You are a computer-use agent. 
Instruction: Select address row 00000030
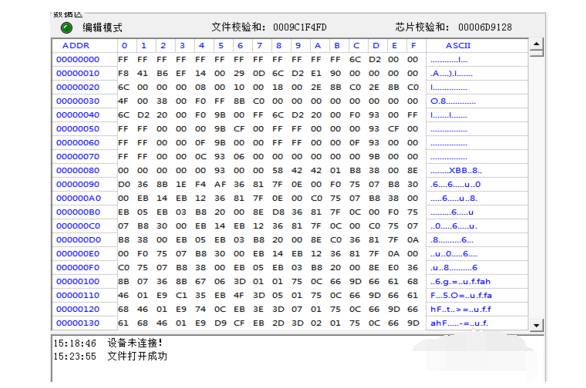pos(78,101)
